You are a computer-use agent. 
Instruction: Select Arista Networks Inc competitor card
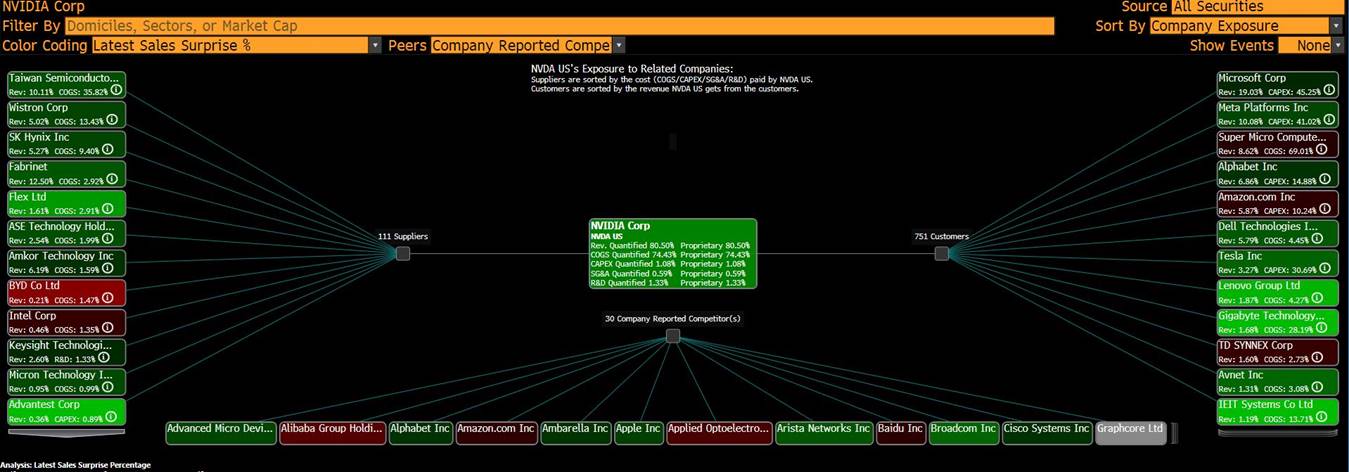point(825,432)
